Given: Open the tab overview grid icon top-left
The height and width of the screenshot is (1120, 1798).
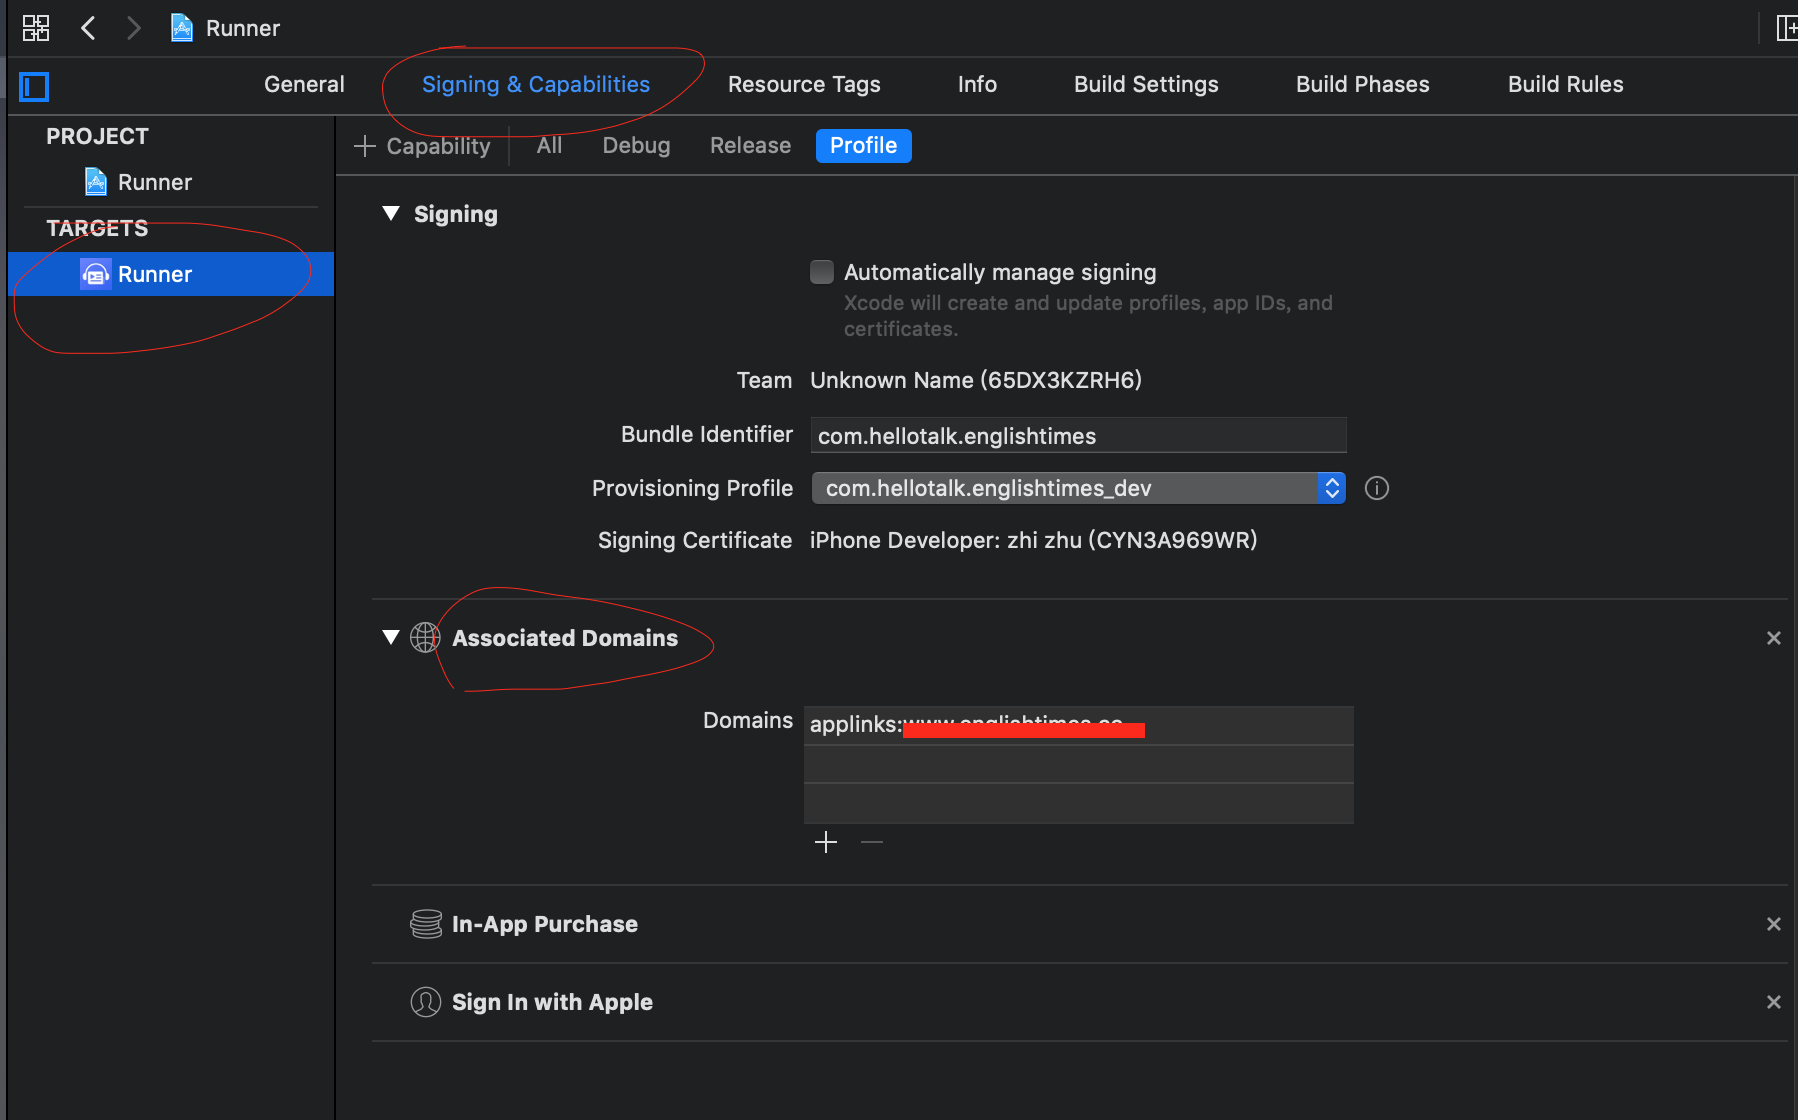Looking at the screenshot, I should coord(35,27).
